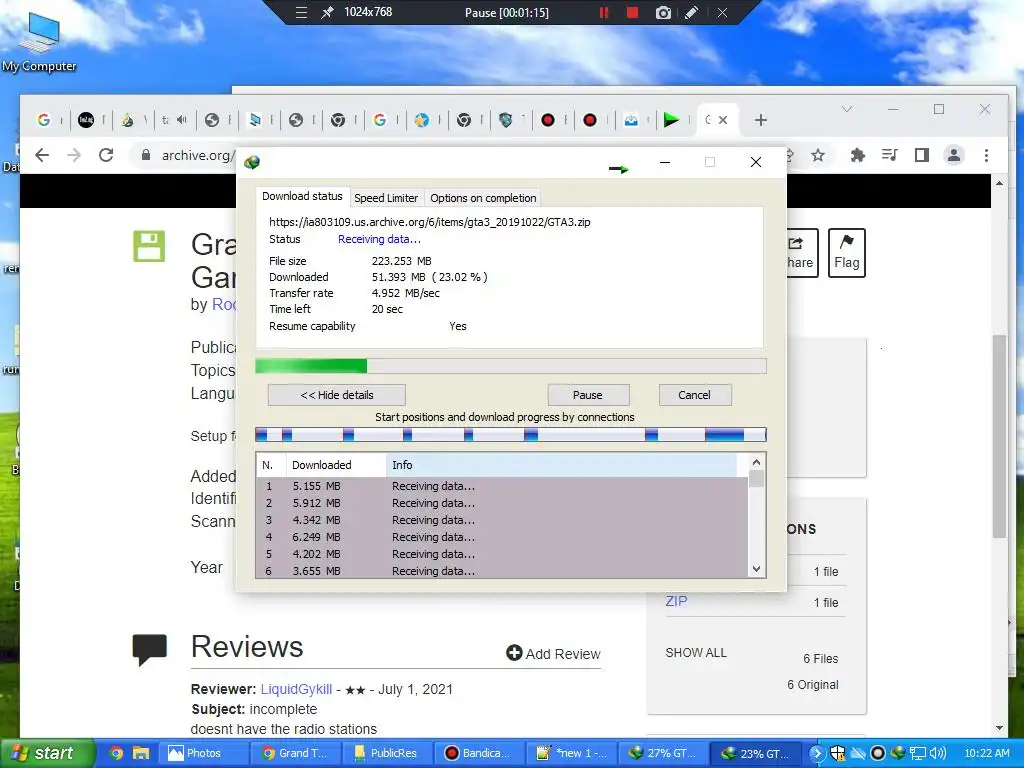Pause the Bandicam recording with the red pause icon
1024x768 pixels.
coord(604,12)
